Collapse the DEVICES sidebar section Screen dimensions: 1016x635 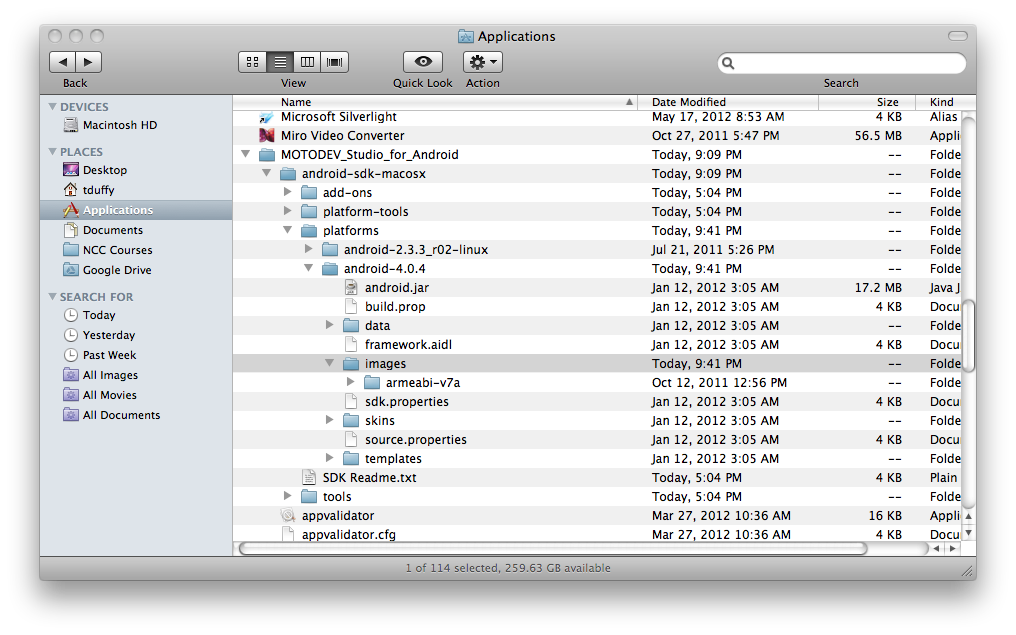pyautogui.click(x=52, y=106)
